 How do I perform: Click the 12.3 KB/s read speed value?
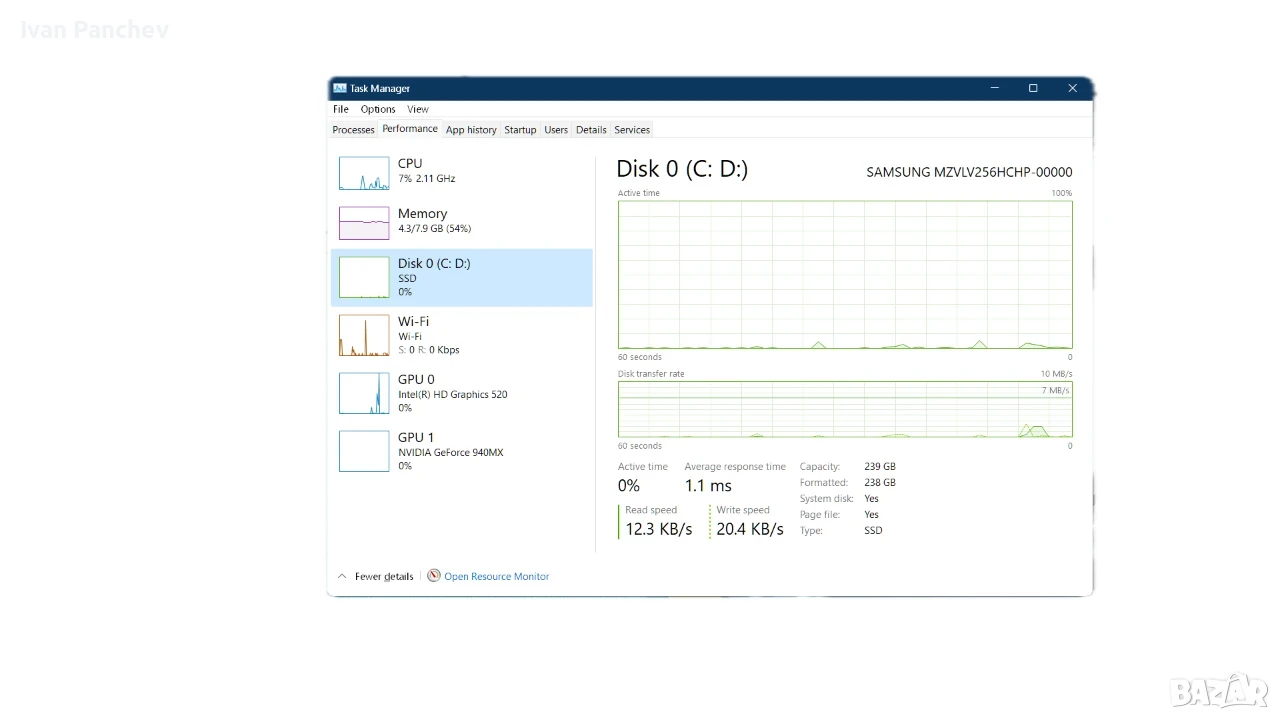pyautogui.click(x=659, y=529)
